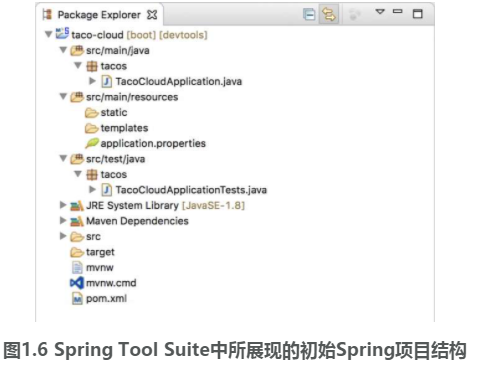Click JRE System Library icon
The height and width of the screenshot is (368, 482).
tap(77, 206)
